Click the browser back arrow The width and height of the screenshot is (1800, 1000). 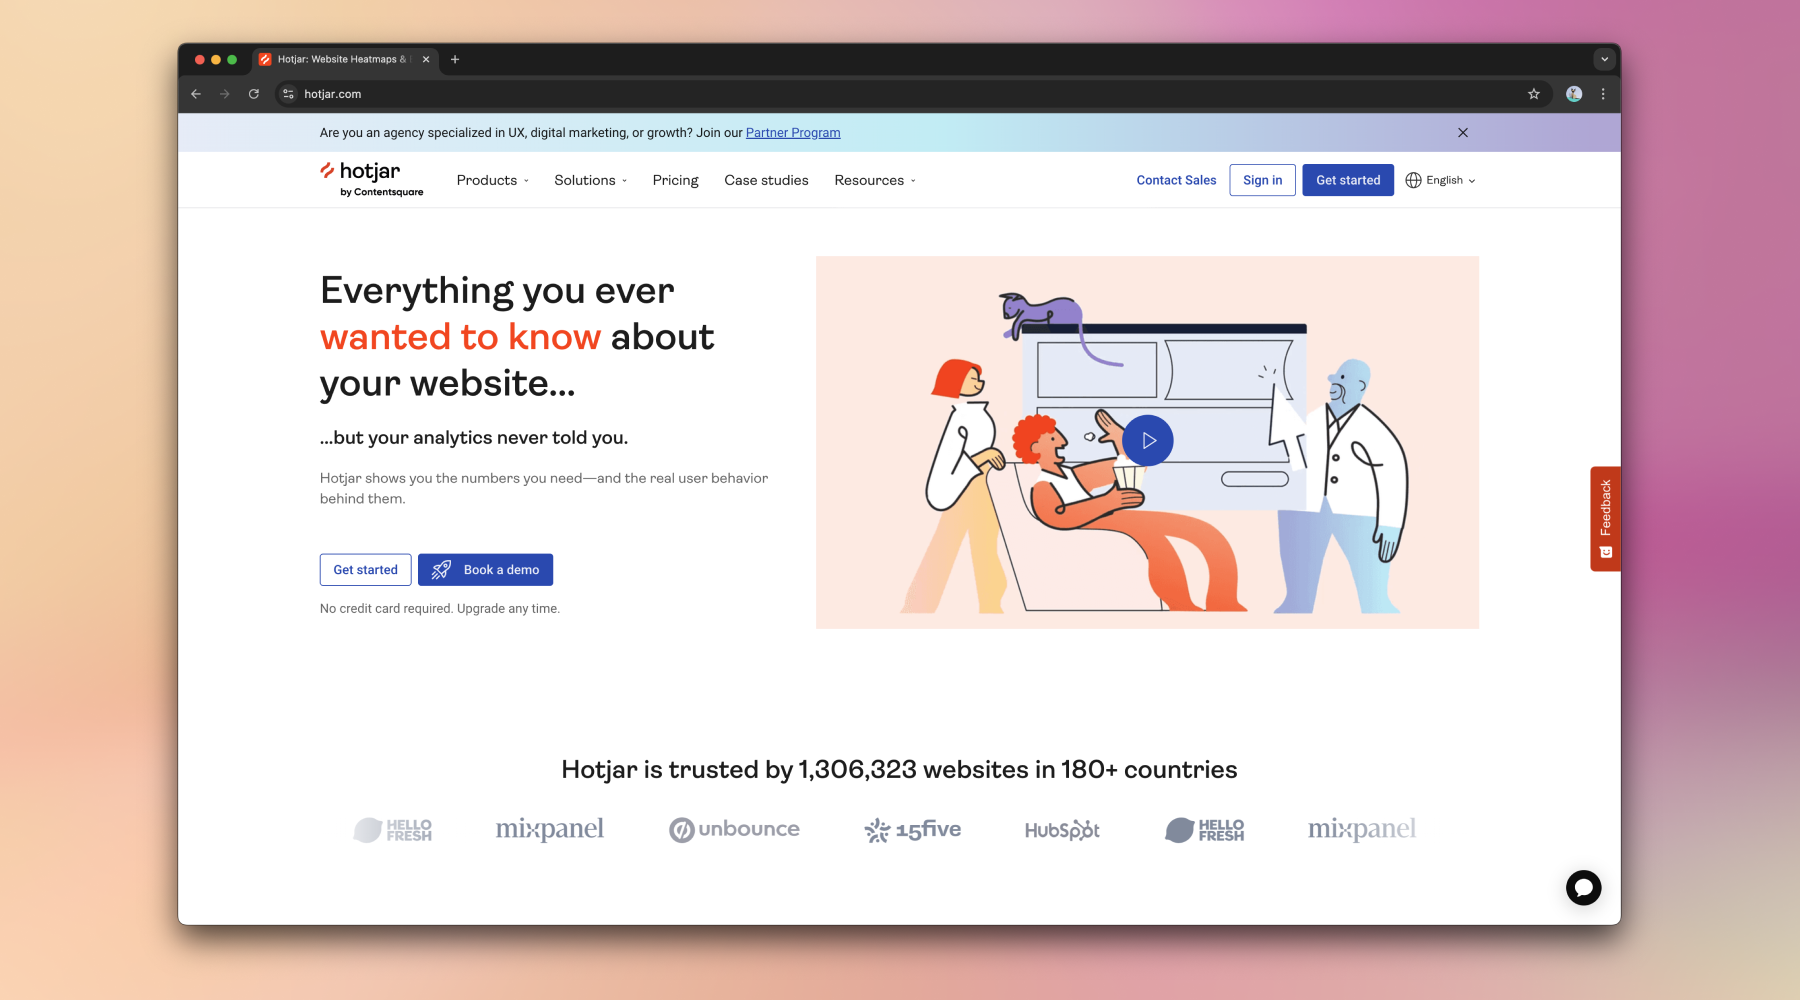(x=196, y=94)
